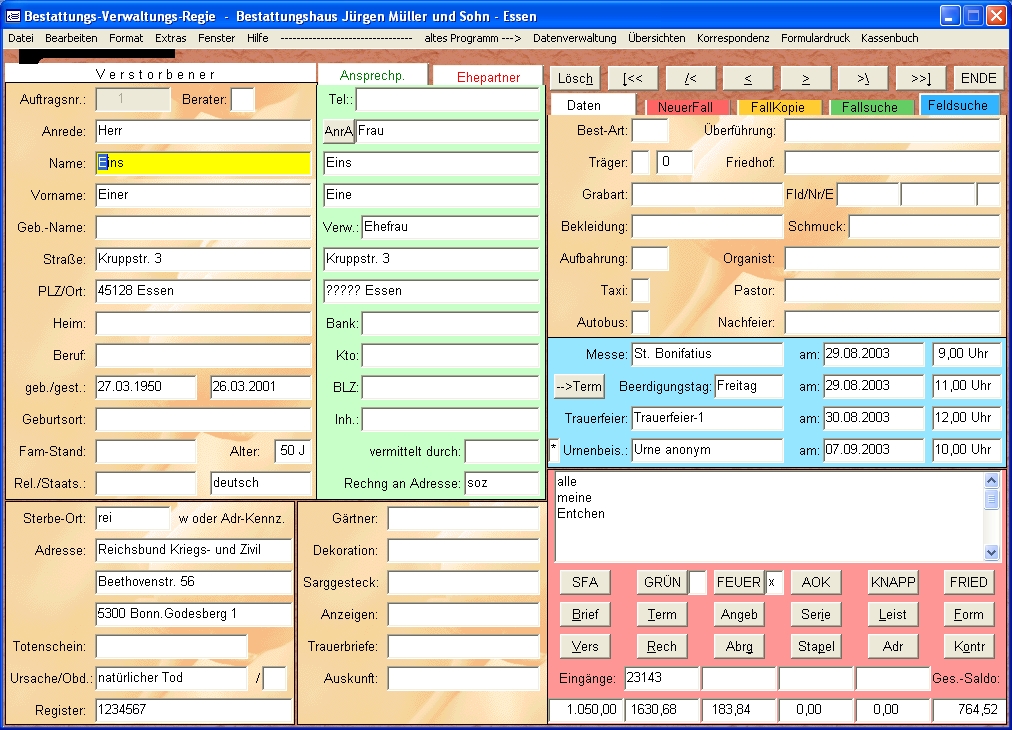Click the Leist button

point(893,614)
